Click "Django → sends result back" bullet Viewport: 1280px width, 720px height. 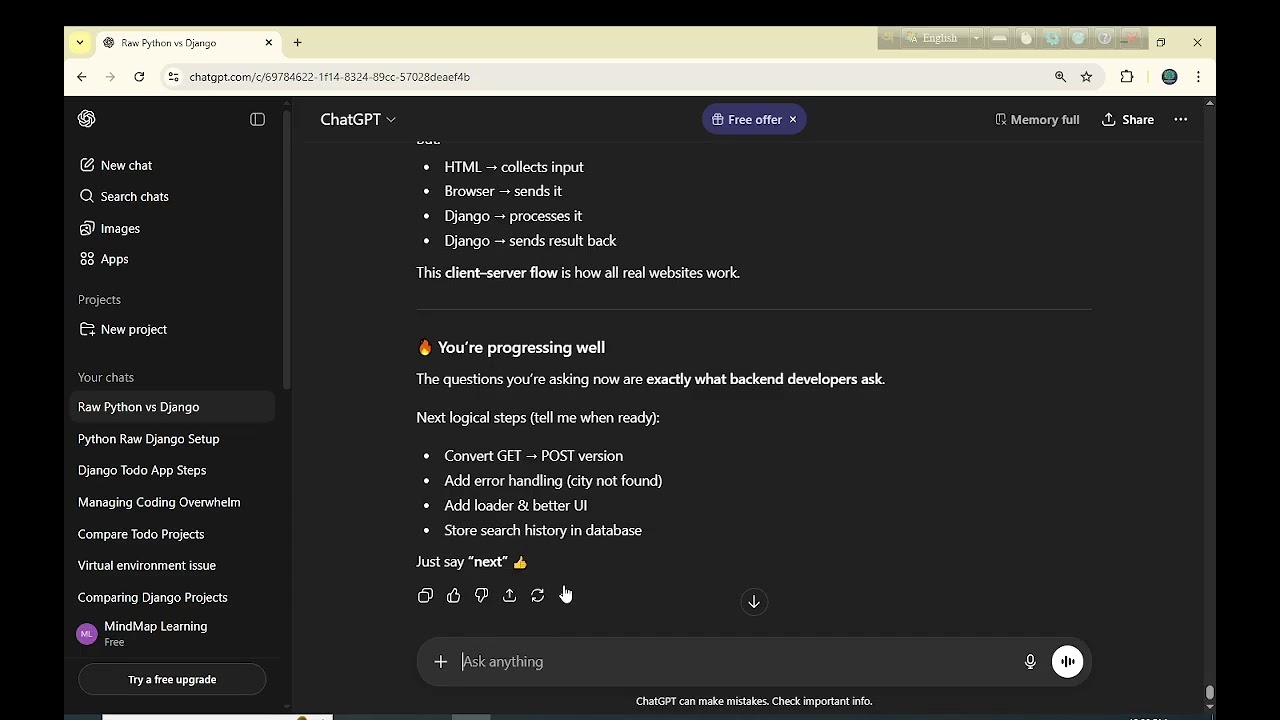click(x=530, y=241)
